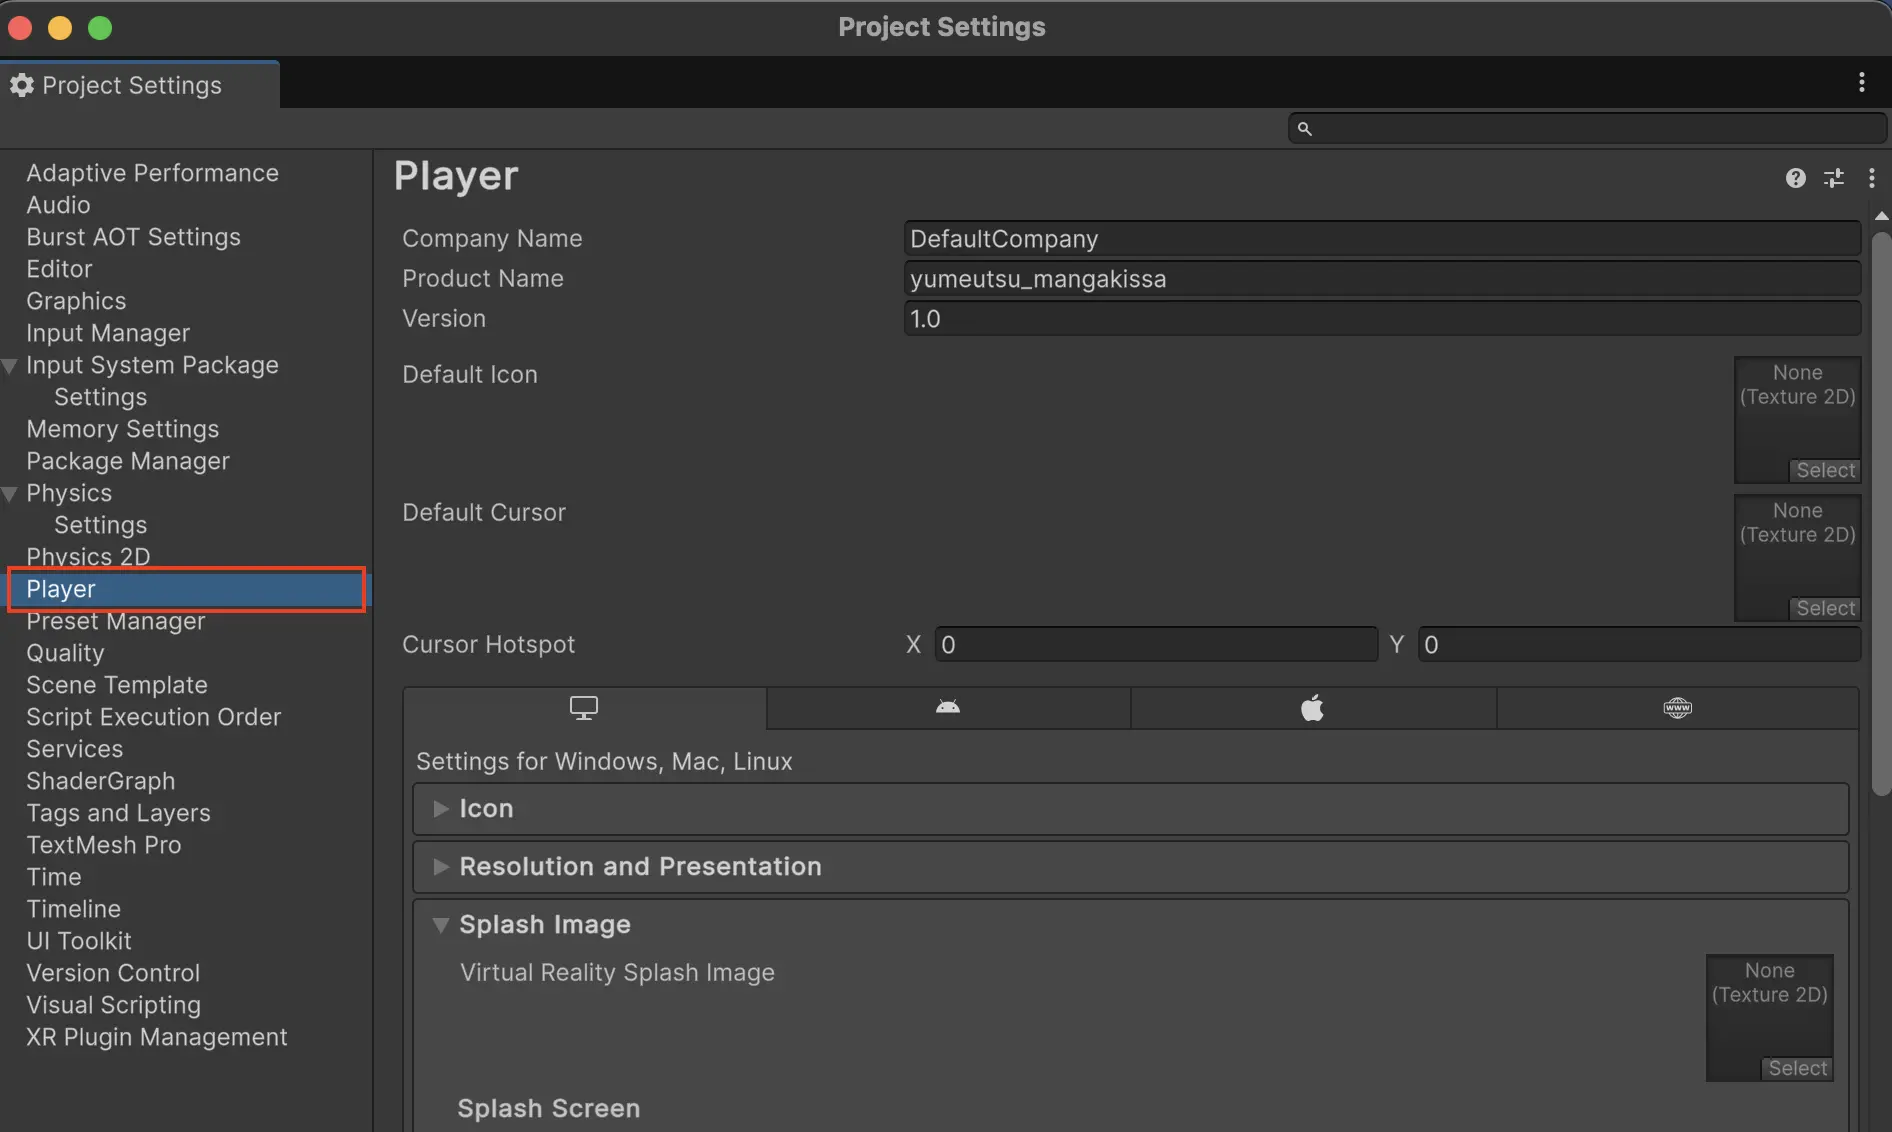Click the Company Name field

[x=1382, y=239]
